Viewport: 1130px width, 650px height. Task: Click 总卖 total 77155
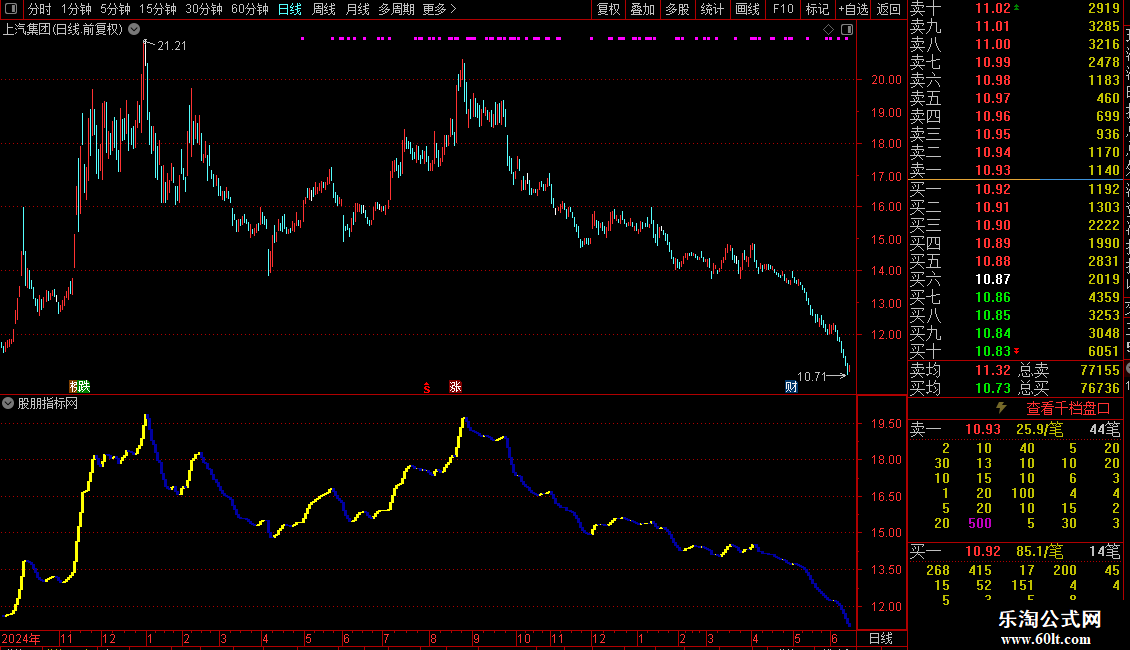[1100, 370]
